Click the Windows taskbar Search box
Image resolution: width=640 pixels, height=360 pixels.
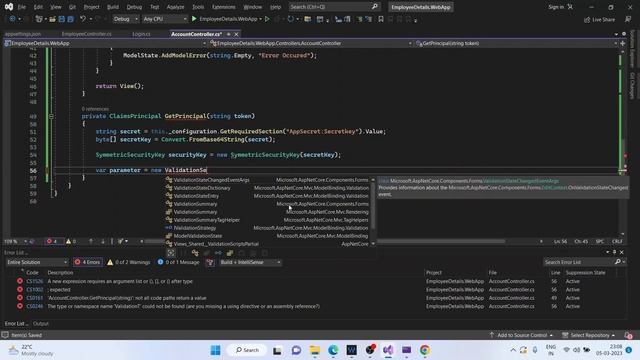(x=248, y=350)
